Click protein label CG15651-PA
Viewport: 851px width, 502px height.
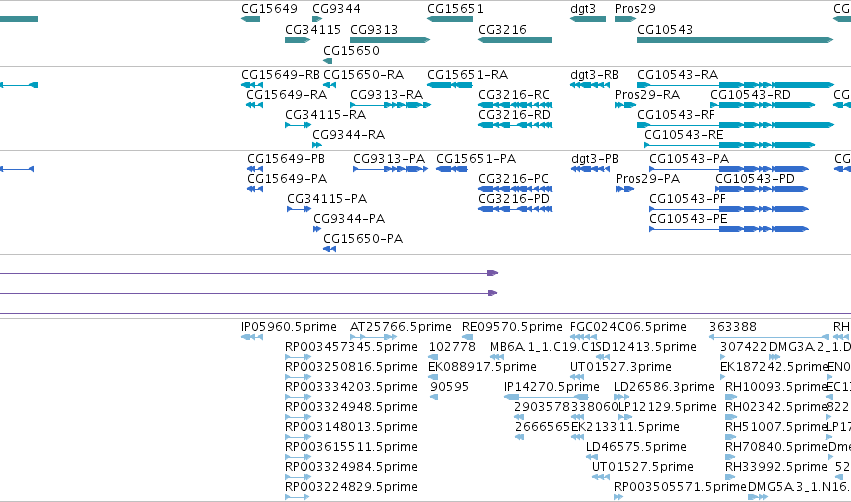coord(476,158)
